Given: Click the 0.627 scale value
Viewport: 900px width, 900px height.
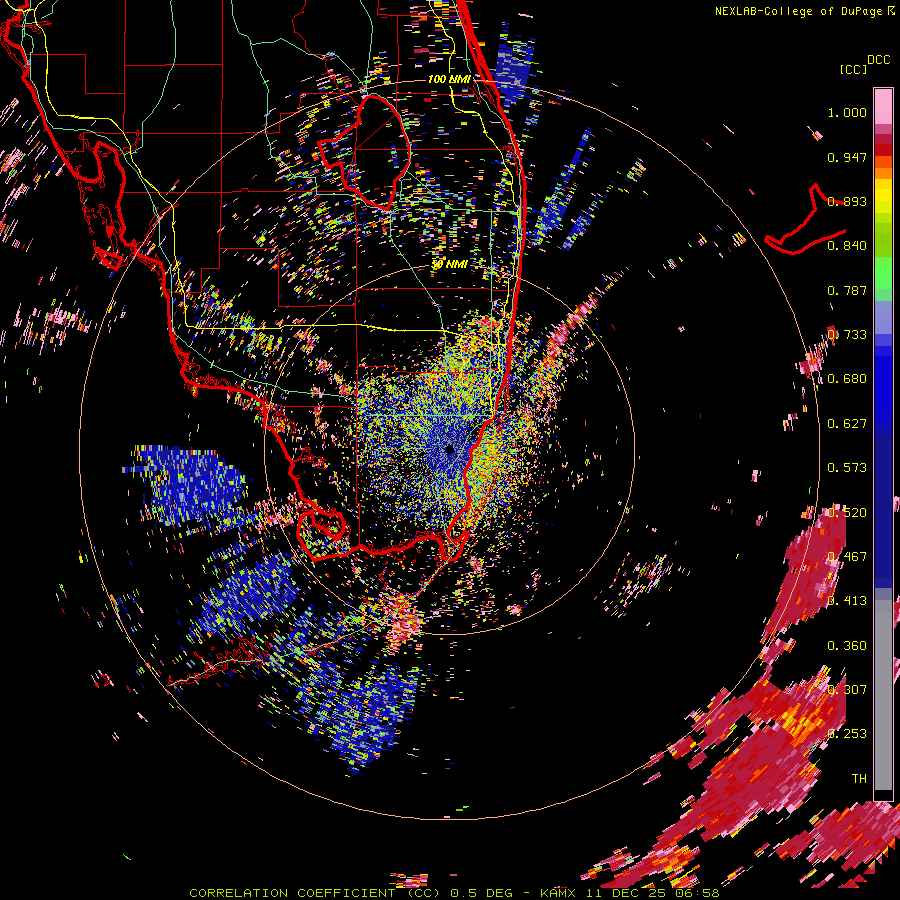Looking at the screenshot, I should (x=847, y=424).
